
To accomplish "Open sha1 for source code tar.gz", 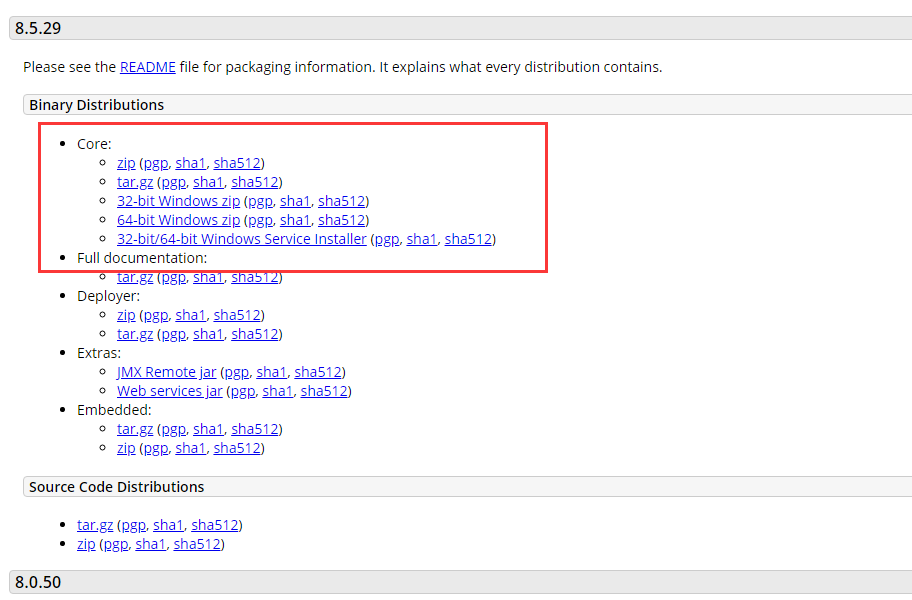I will (x=168, y=525).
